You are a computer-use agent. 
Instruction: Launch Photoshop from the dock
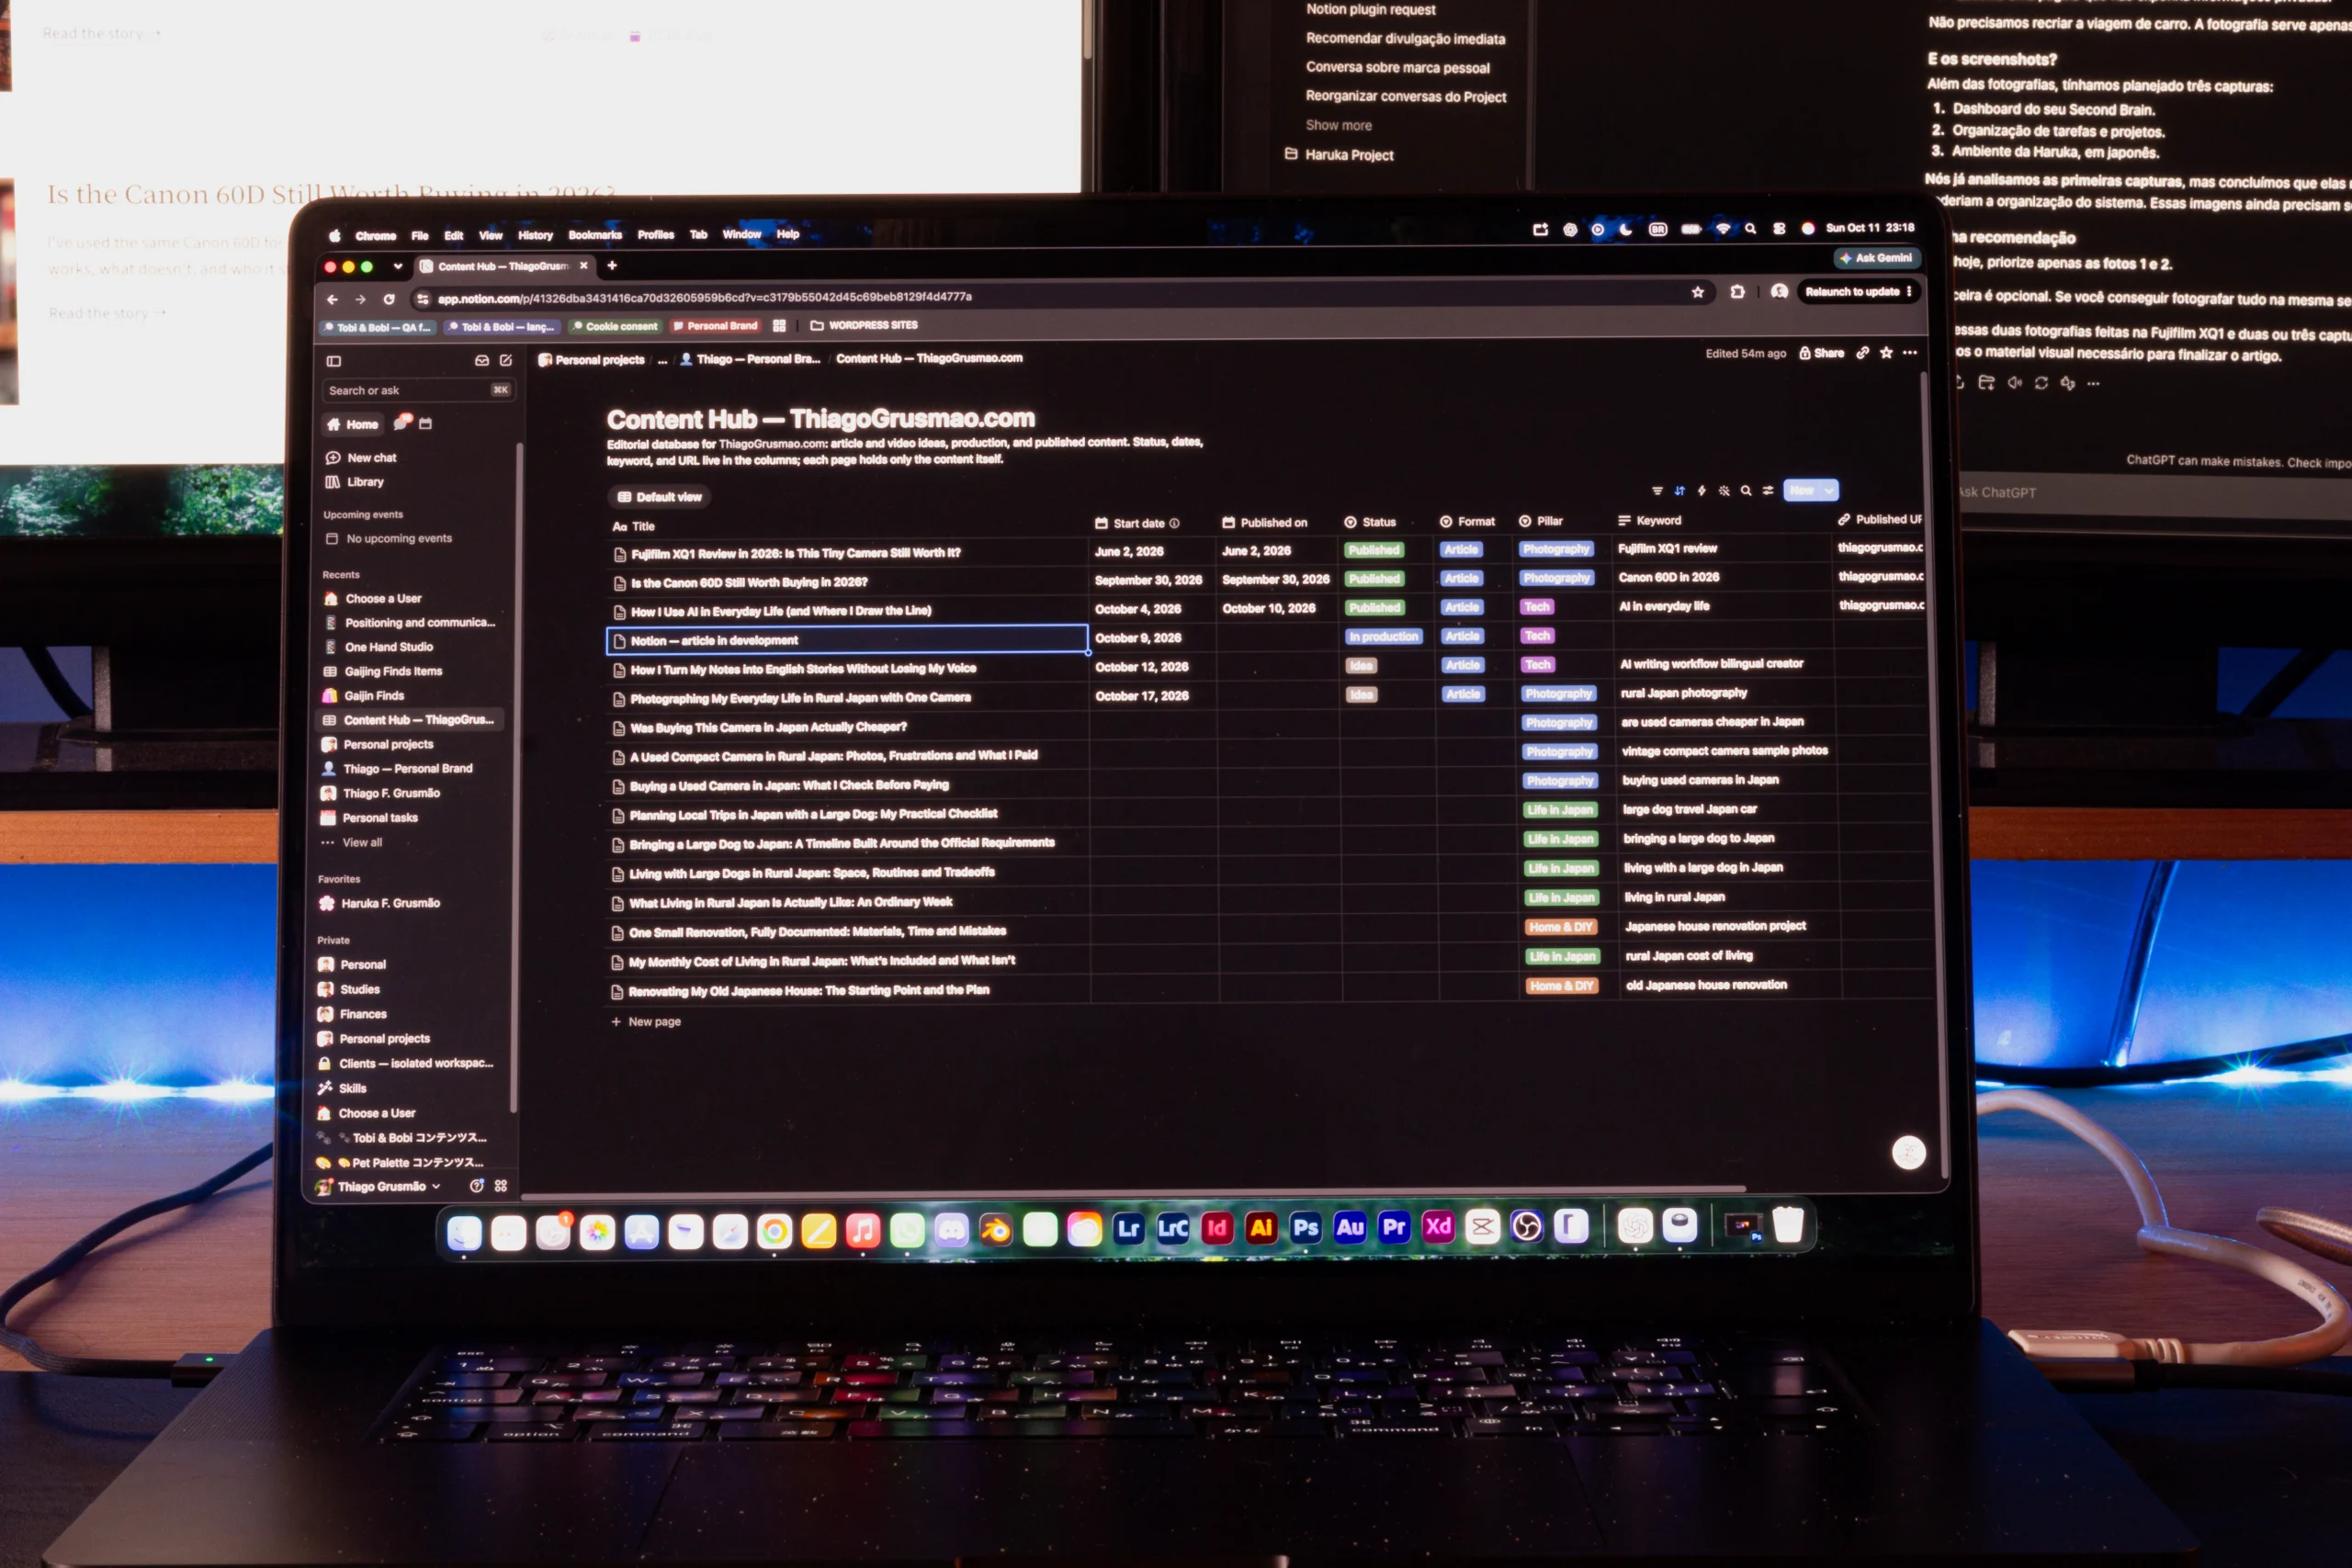[x=1305, y=1228]
